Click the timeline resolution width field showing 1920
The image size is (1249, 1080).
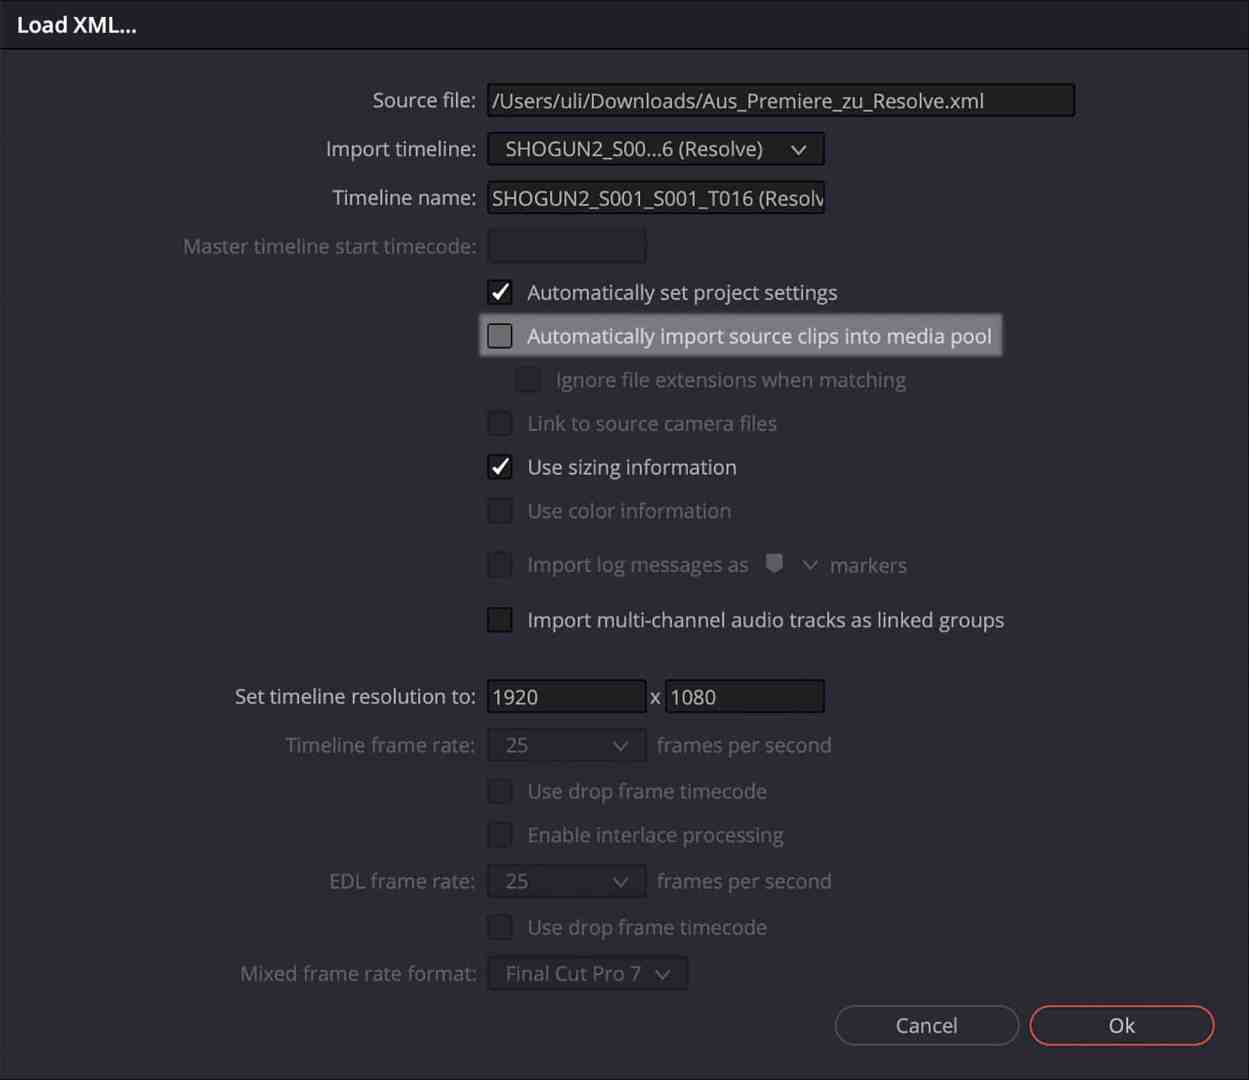point(566,696)
